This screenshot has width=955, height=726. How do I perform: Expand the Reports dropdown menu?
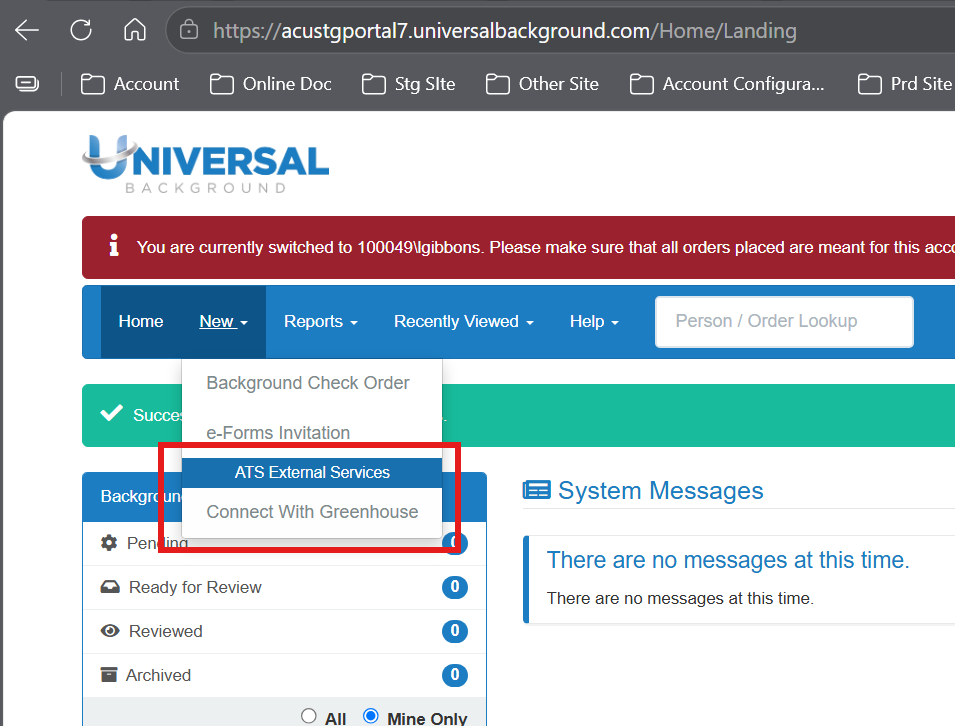coord(320,322)
